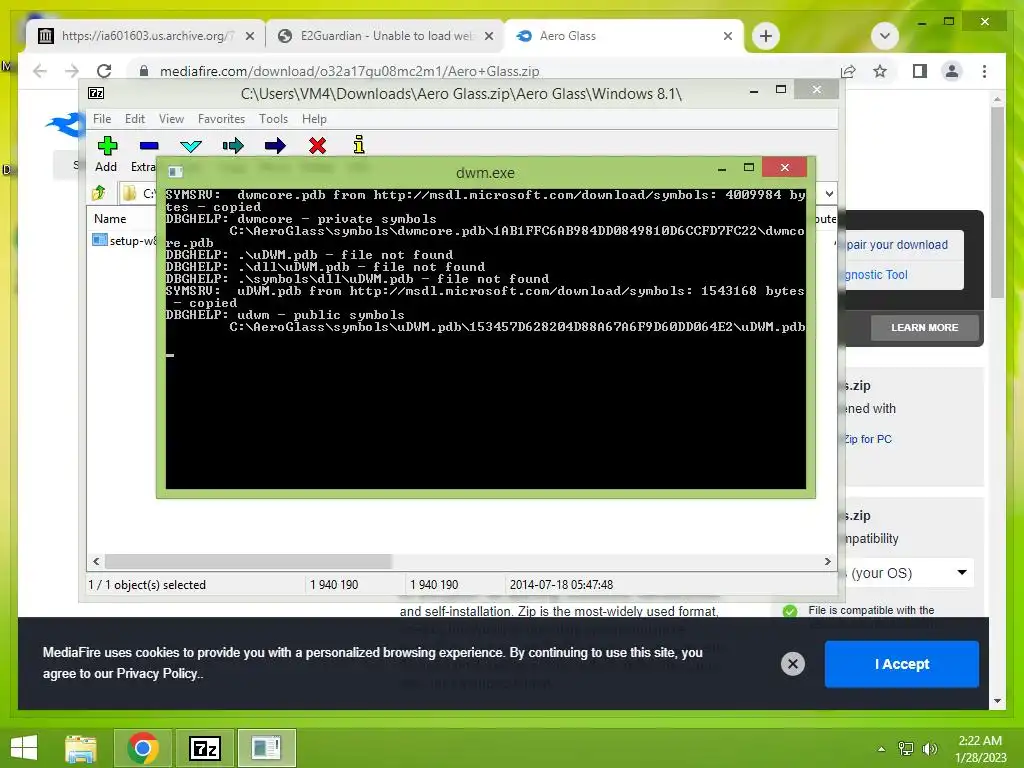
Task: Click the Chrome taskbar icon
Action: 142,748
